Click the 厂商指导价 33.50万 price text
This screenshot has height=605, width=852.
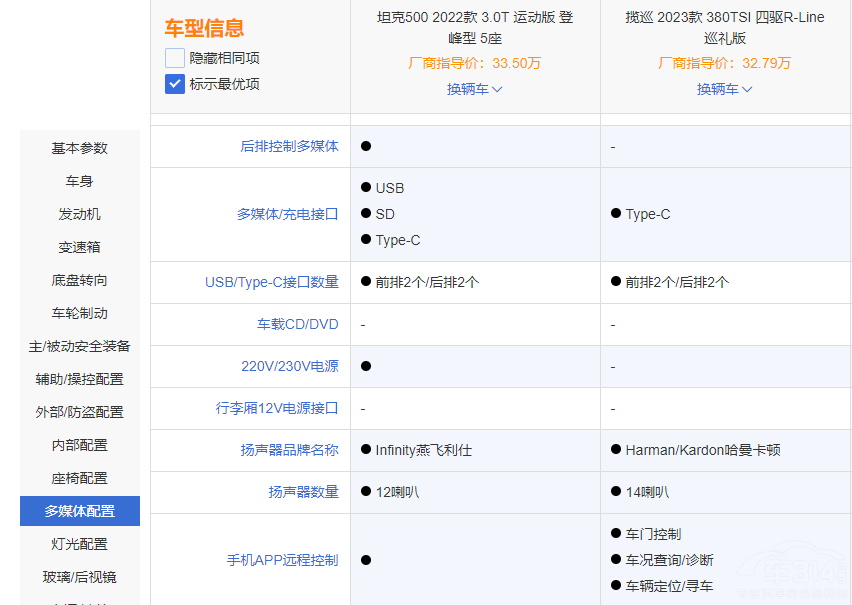475,61
